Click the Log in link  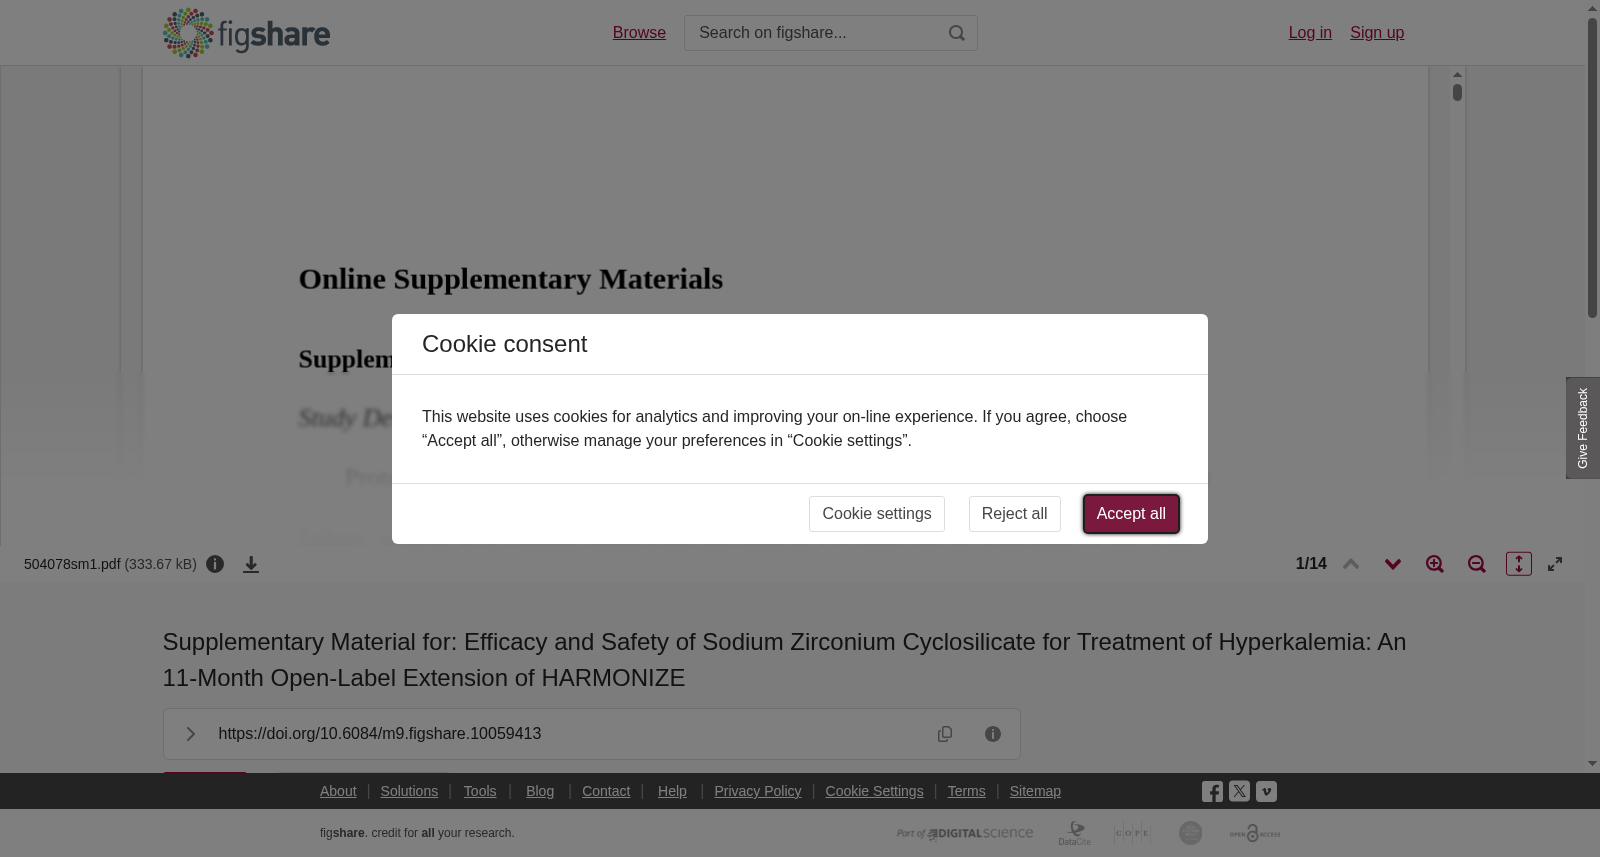point(1310,33)
